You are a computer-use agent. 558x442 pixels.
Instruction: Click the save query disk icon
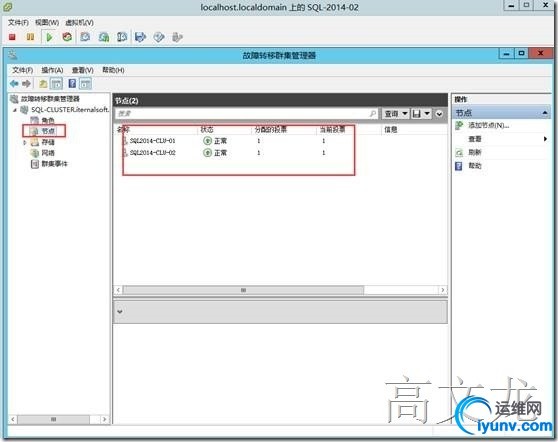tap(416, 114)
